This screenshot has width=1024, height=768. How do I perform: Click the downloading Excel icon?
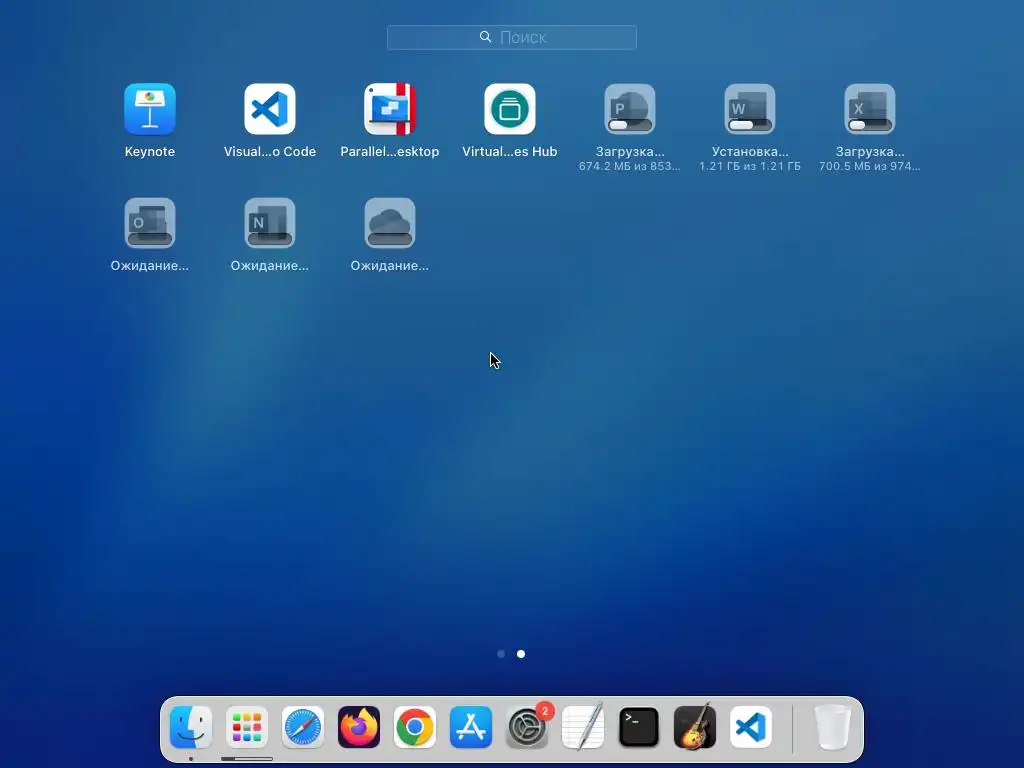tap(870, 108)
